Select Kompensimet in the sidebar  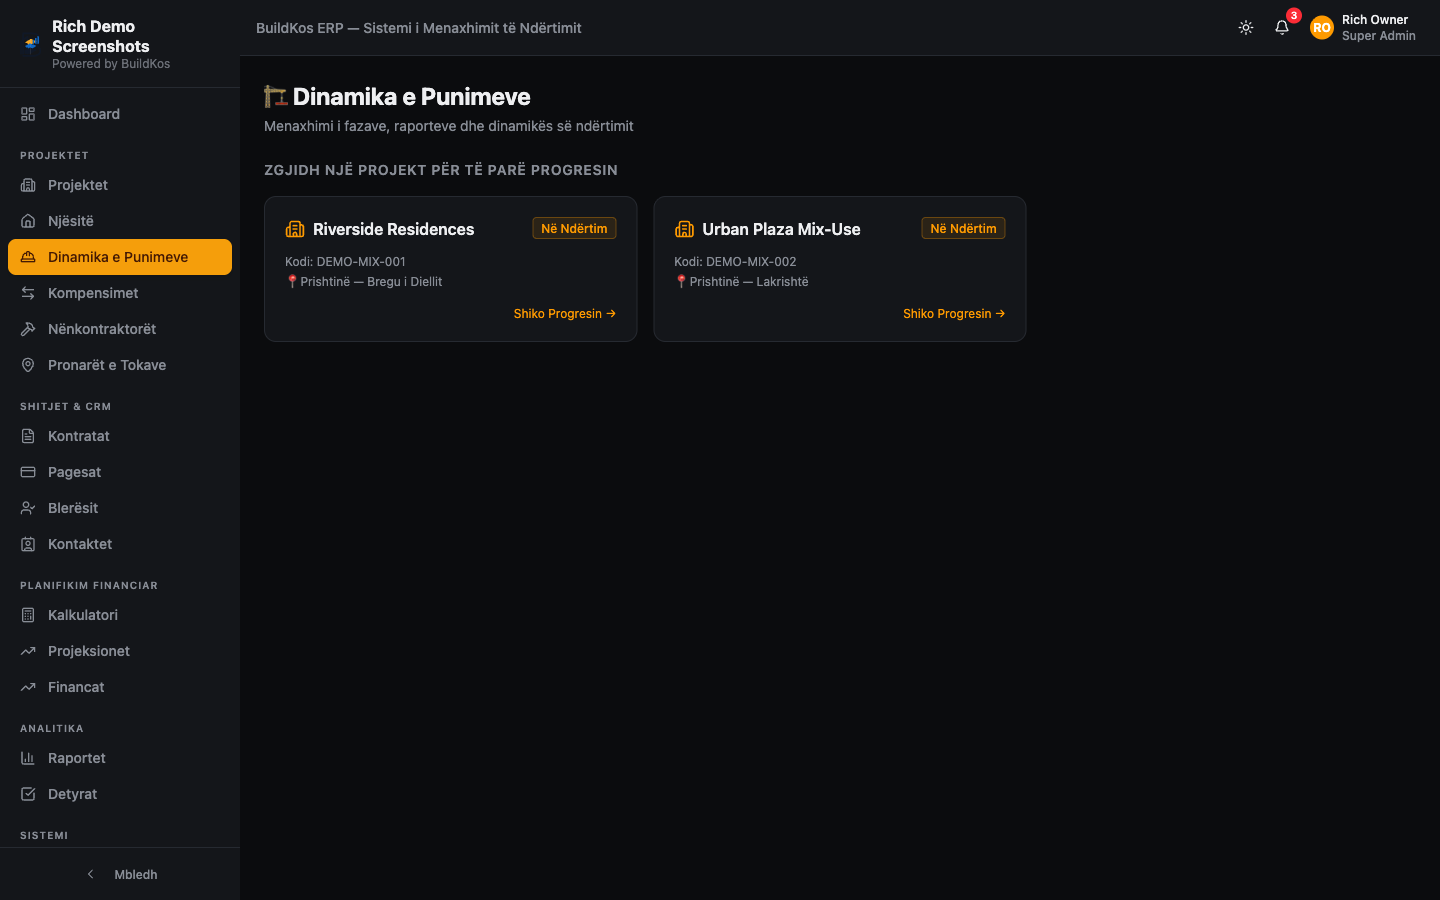click(x=120, y=293)
